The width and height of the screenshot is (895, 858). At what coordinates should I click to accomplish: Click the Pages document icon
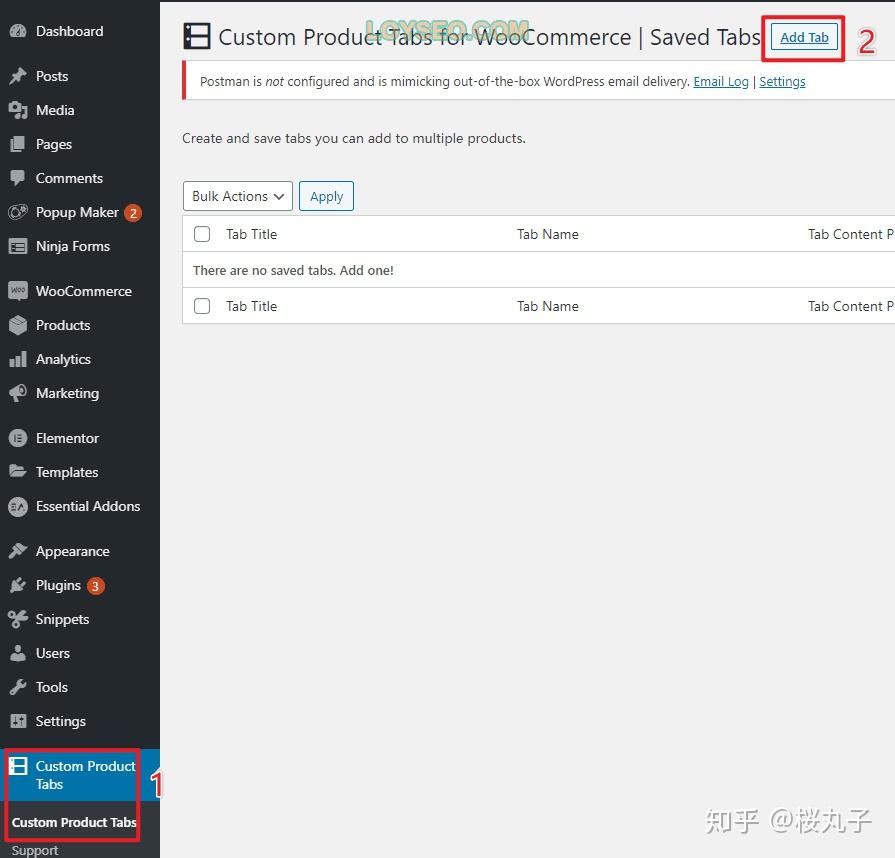[x=18, y=144]
